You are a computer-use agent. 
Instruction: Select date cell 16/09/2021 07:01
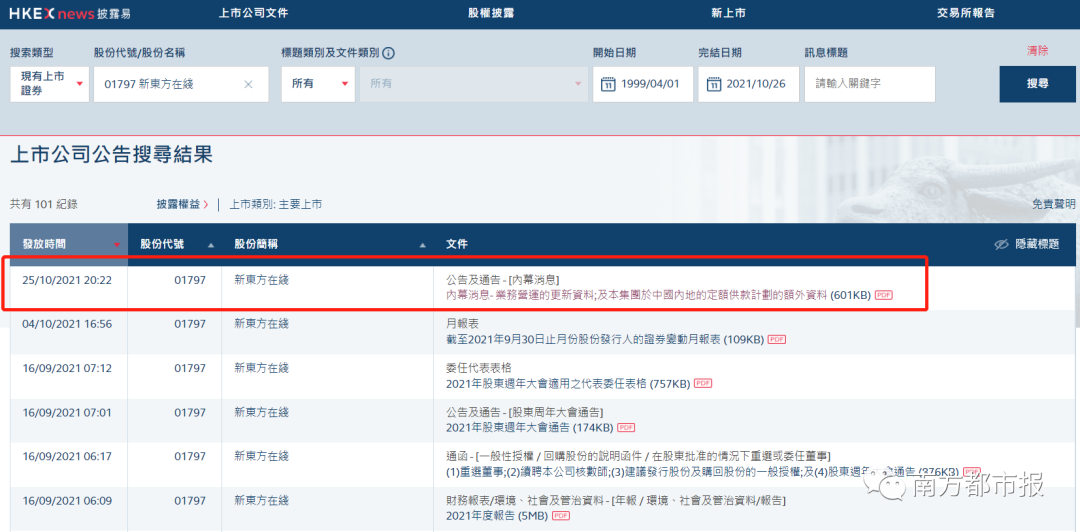(x=67, y=413)
